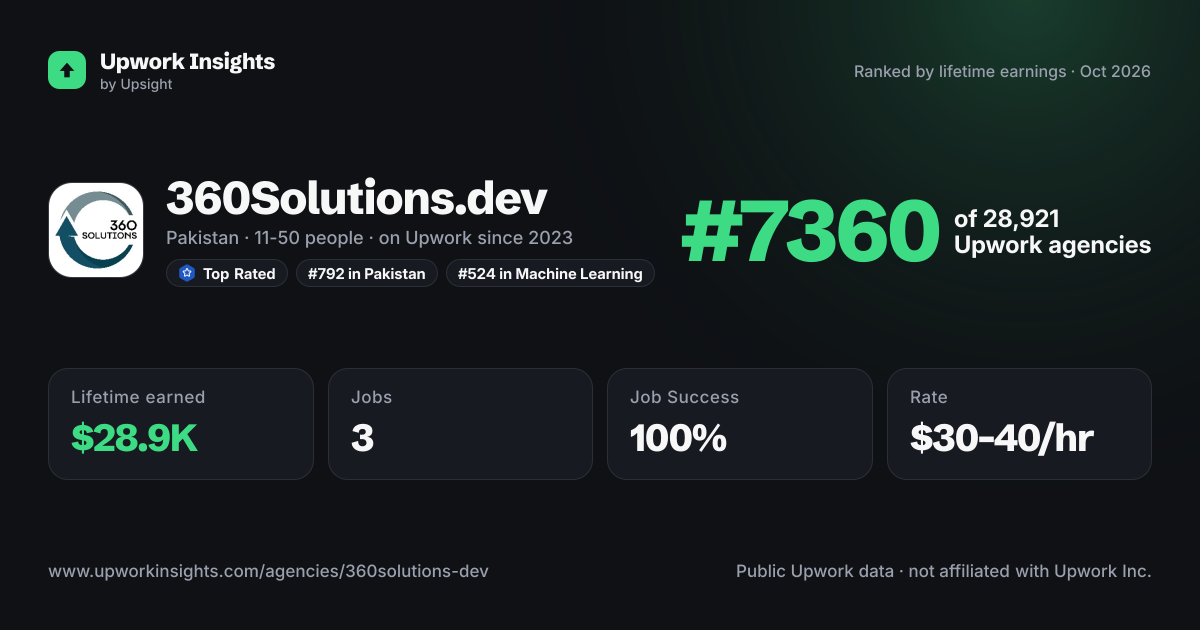Select the #524 in Machine Learning badge
Image resolution: width=1200 pixels, height=630 pixels.
(550, 273)
